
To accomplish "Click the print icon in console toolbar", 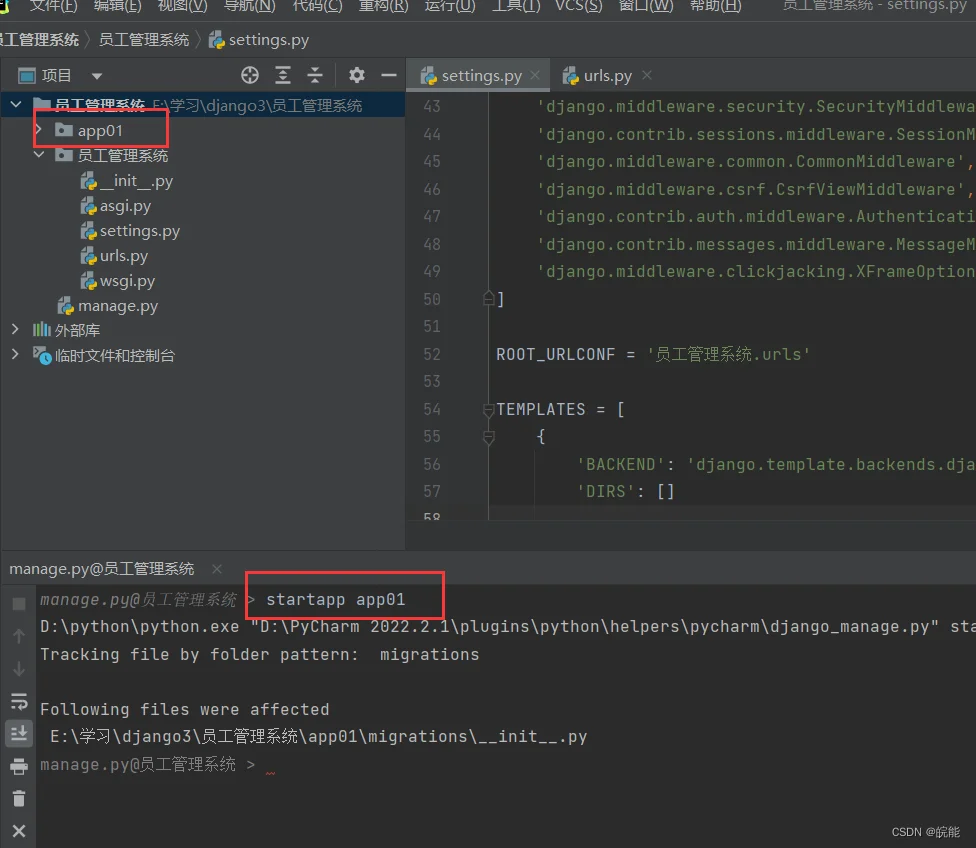I will point(19,766).
